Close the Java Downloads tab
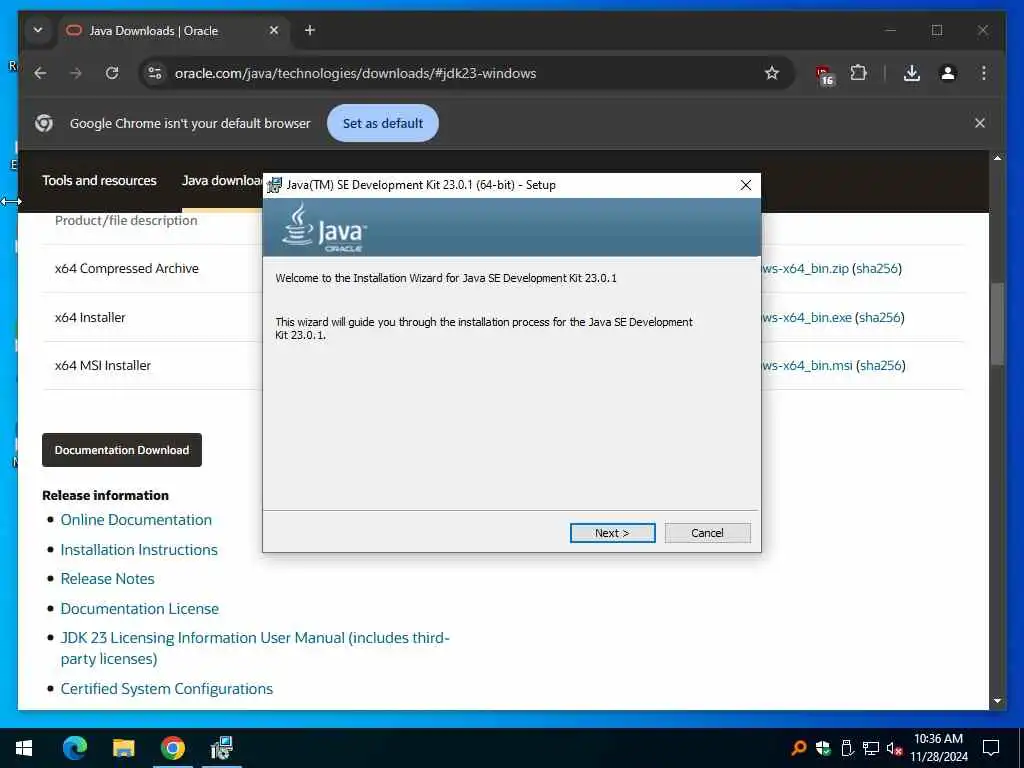Viewport: 1024px width, 768px height. [x=274, y=30]
